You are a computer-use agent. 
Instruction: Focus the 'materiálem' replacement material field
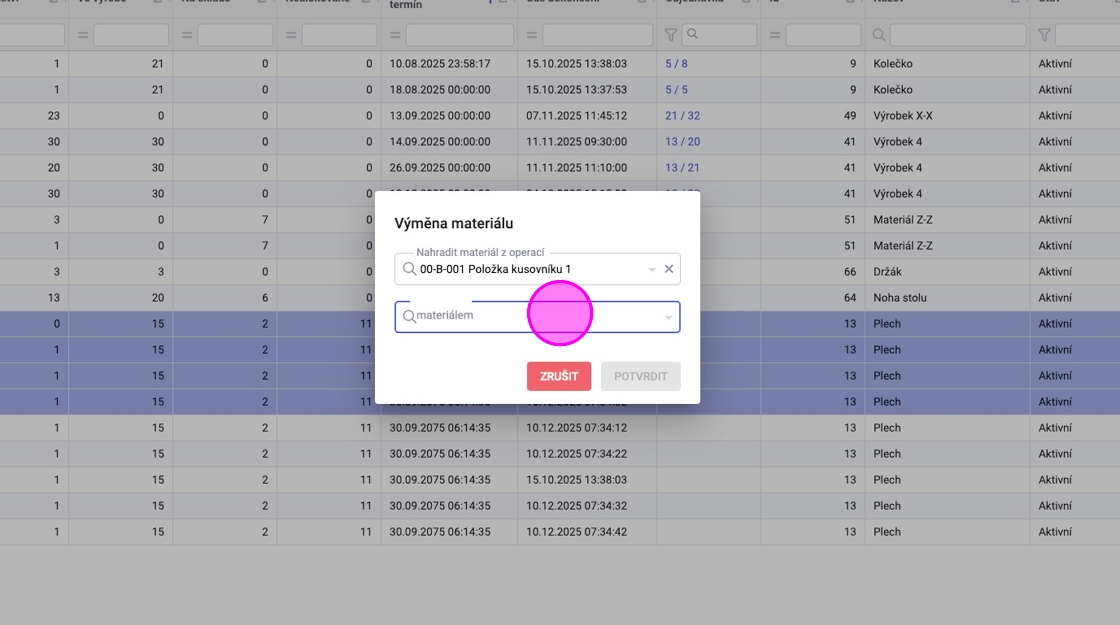(x=537, y=316)
